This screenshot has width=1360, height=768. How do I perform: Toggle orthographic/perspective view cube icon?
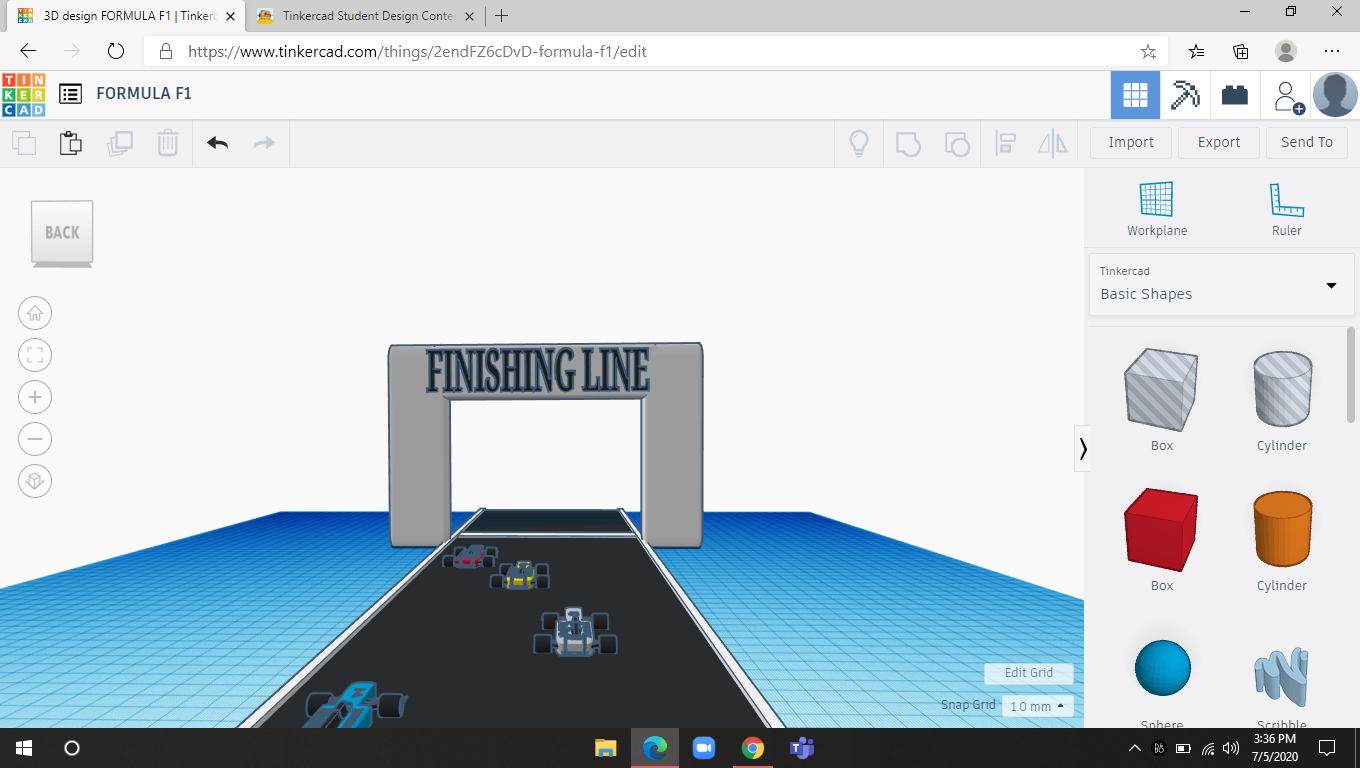click(35, 481)
